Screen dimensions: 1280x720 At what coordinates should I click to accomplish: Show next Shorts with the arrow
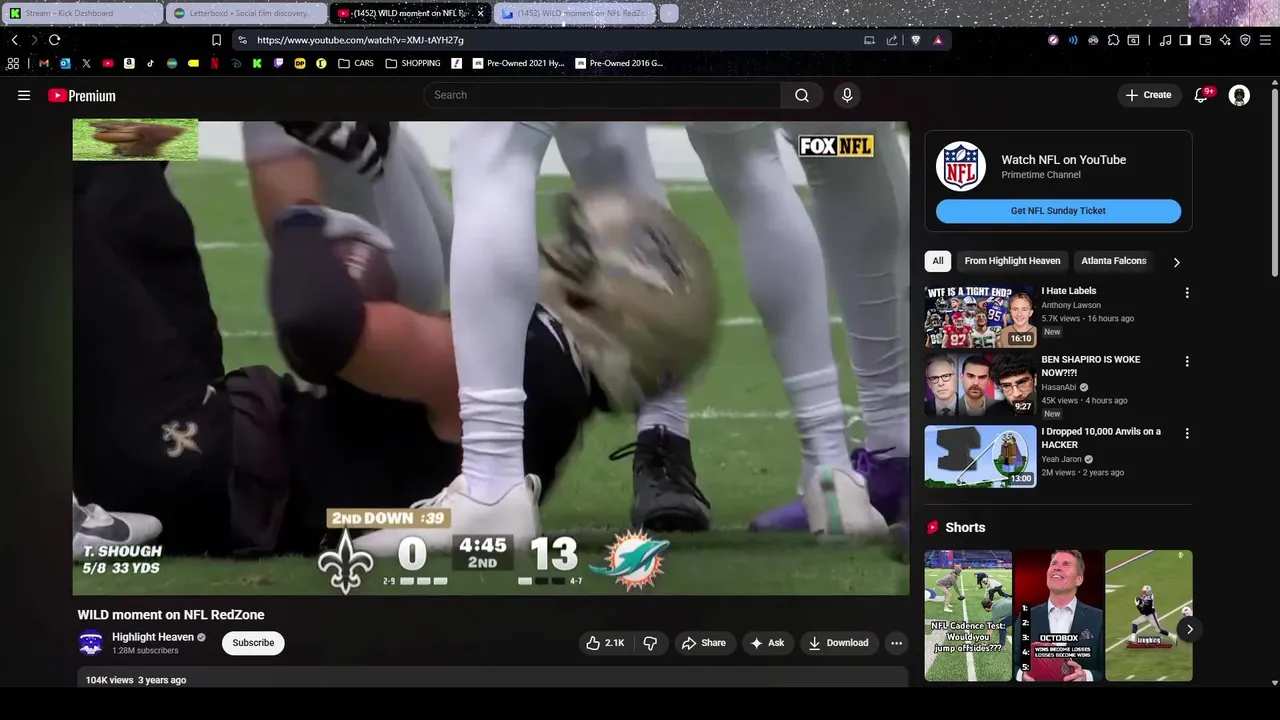1189,629
